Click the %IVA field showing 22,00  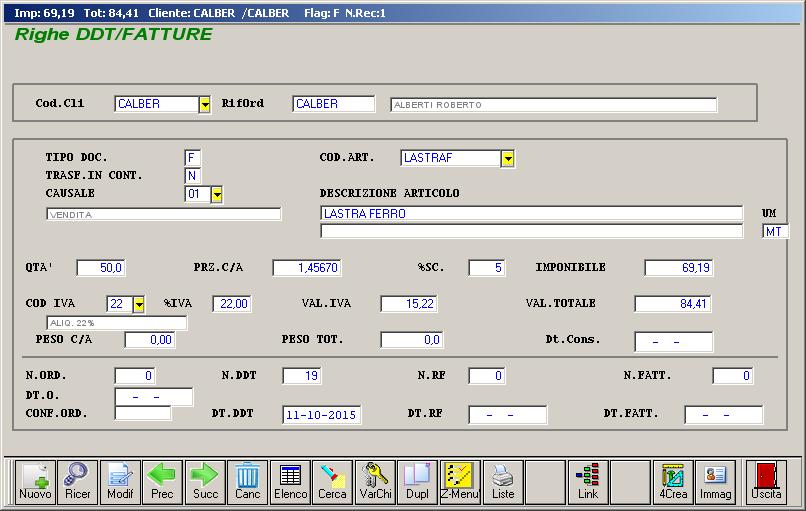[x=232, y=304]
